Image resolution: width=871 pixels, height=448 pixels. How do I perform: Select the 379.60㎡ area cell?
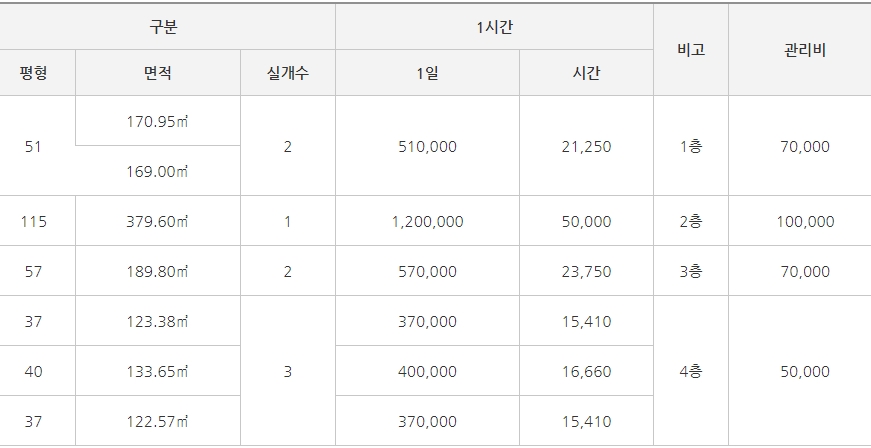158,221
